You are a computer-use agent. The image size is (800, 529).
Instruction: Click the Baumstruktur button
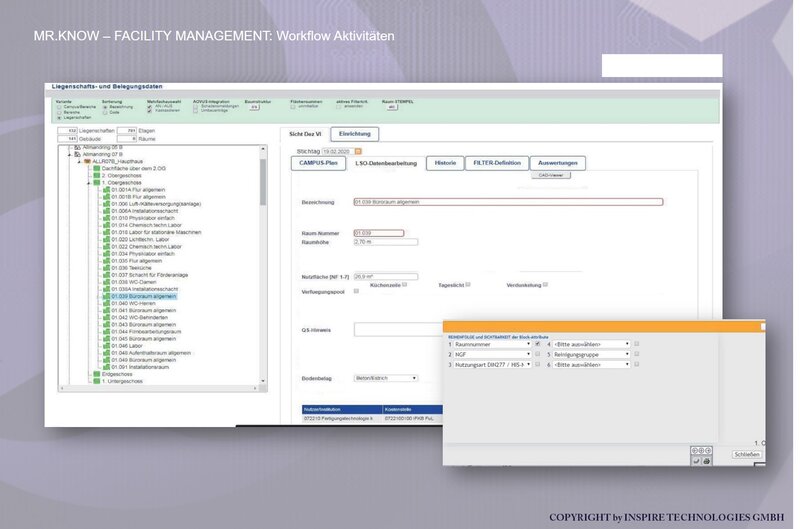pos(255,107)
